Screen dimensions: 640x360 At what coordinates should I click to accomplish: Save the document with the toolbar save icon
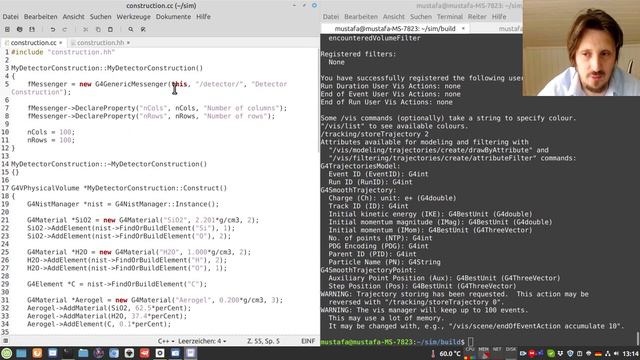point(32,29)
